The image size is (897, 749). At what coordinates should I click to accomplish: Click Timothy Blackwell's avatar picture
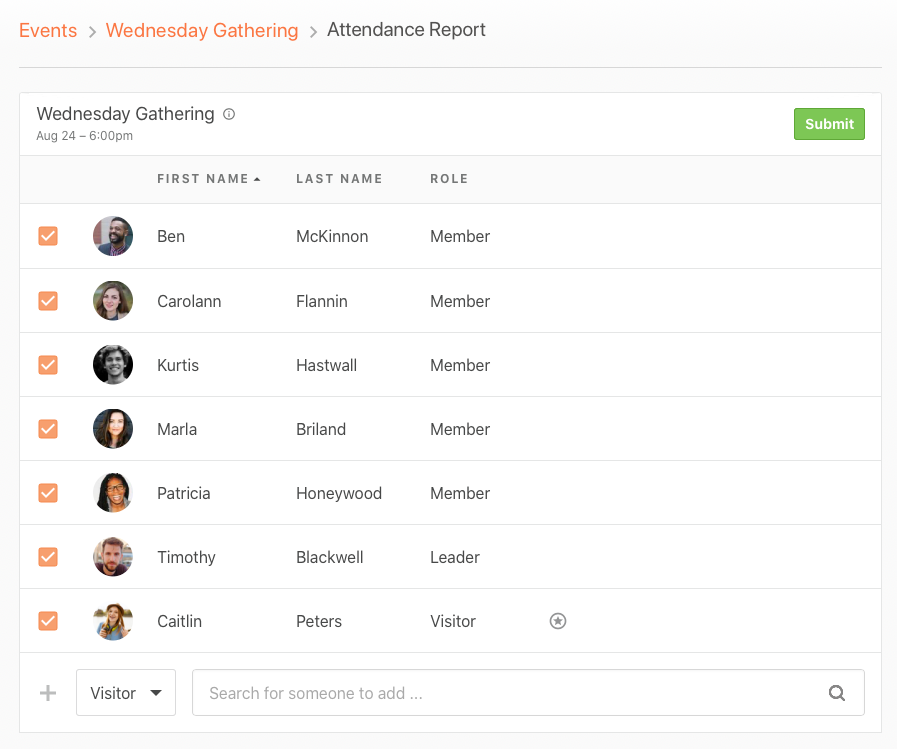(x=113, y=557)
